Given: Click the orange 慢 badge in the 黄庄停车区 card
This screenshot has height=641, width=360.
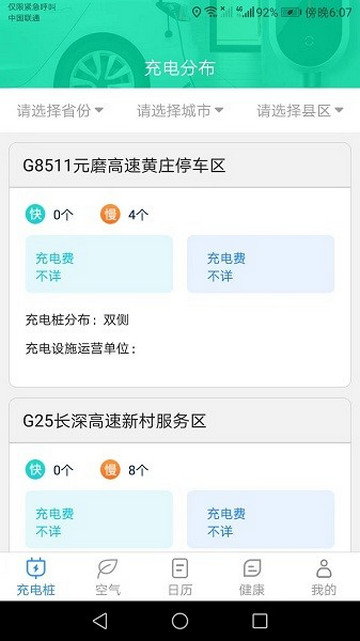Looking at the screenshot, I should (x=110, y=214).
